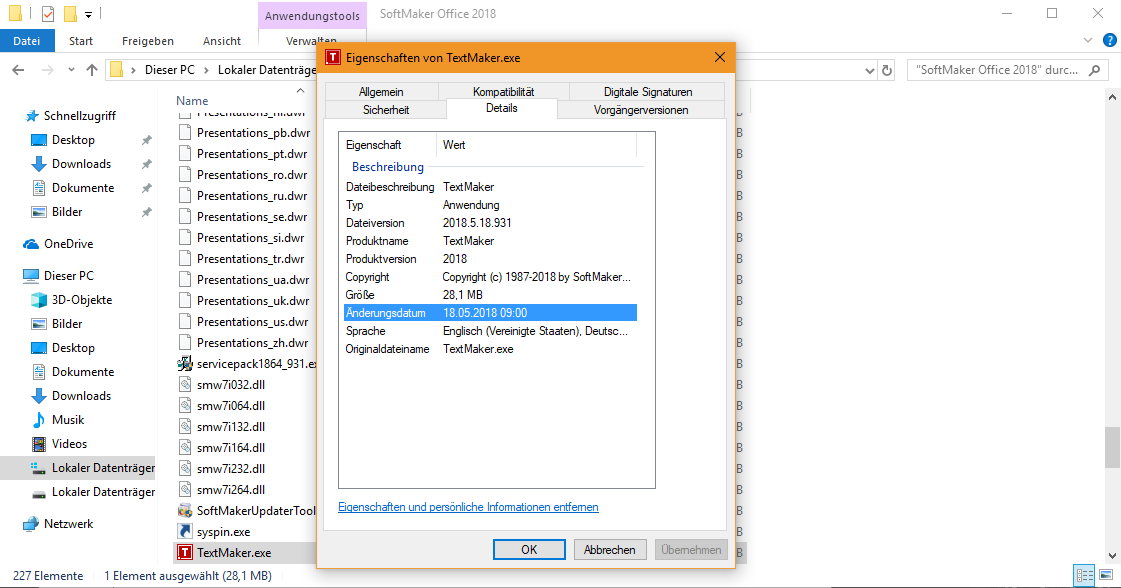This screenshot has width=1121, height=588.
Task: Select Presentations_ru.dwr file
Action: coord(252,195)
